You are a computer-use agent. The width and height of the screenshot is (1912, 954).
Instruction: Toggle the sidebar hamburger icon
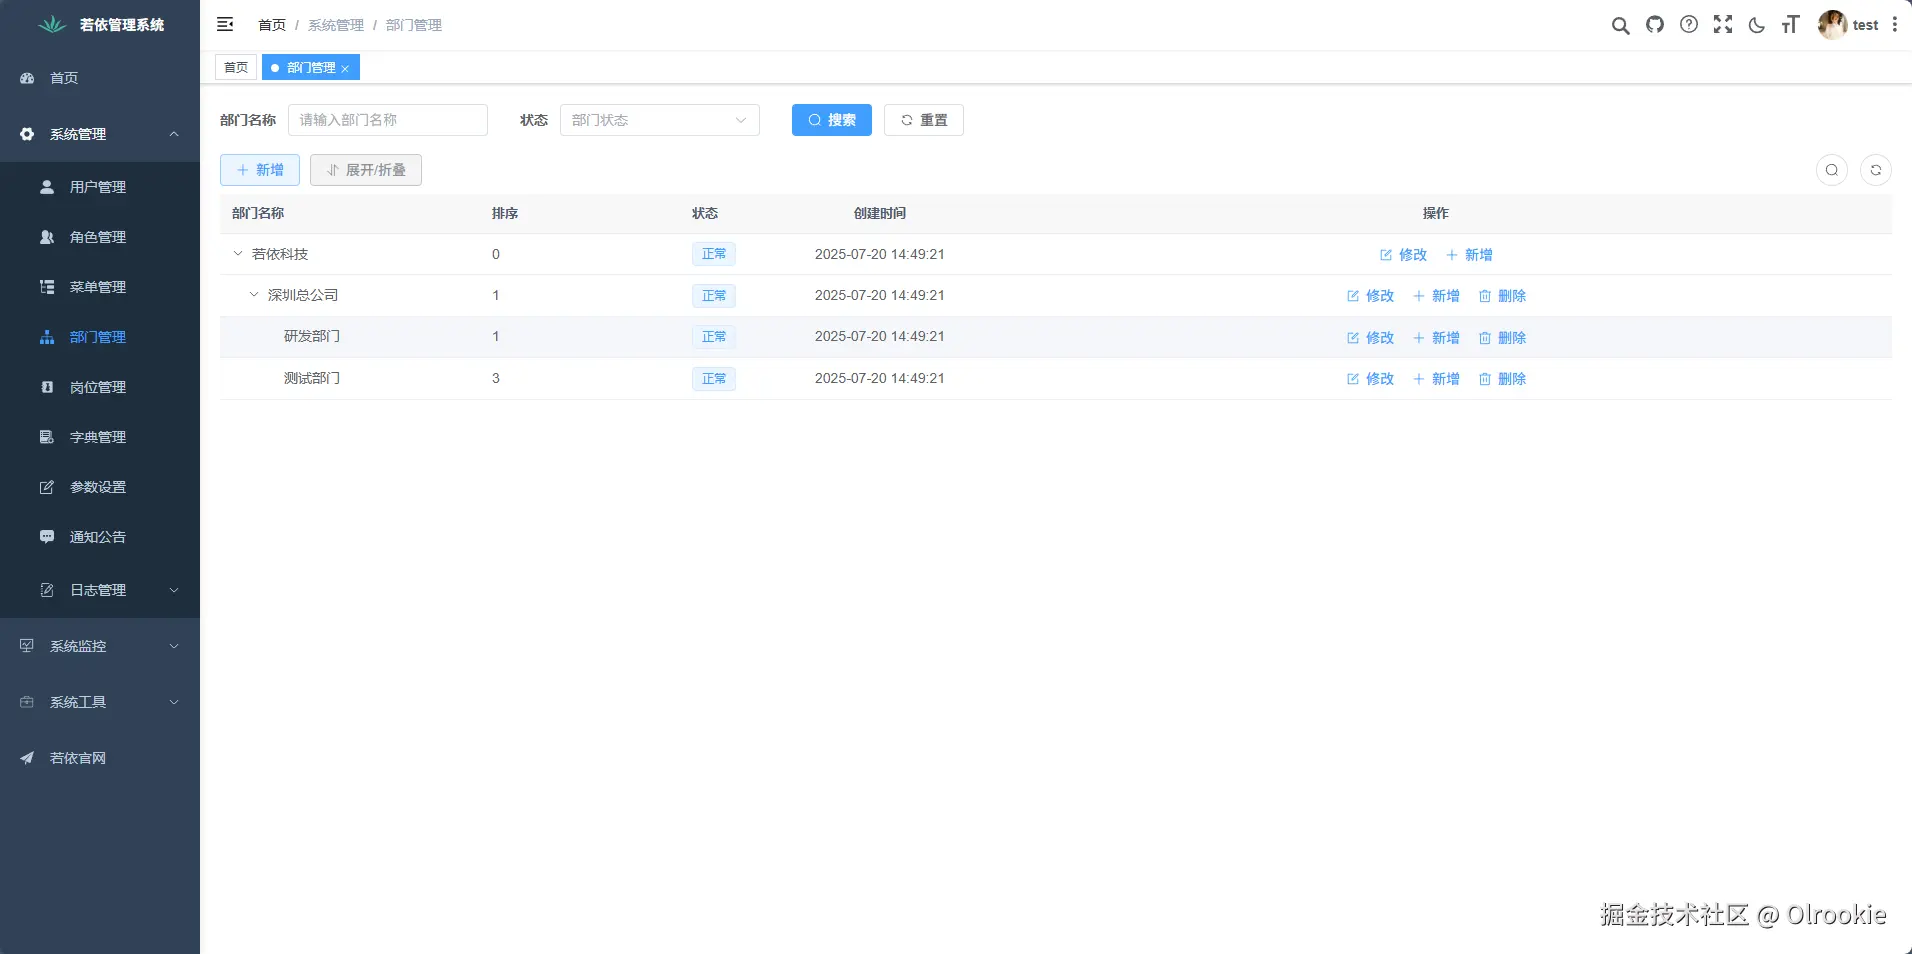click(x=225, y=25)
